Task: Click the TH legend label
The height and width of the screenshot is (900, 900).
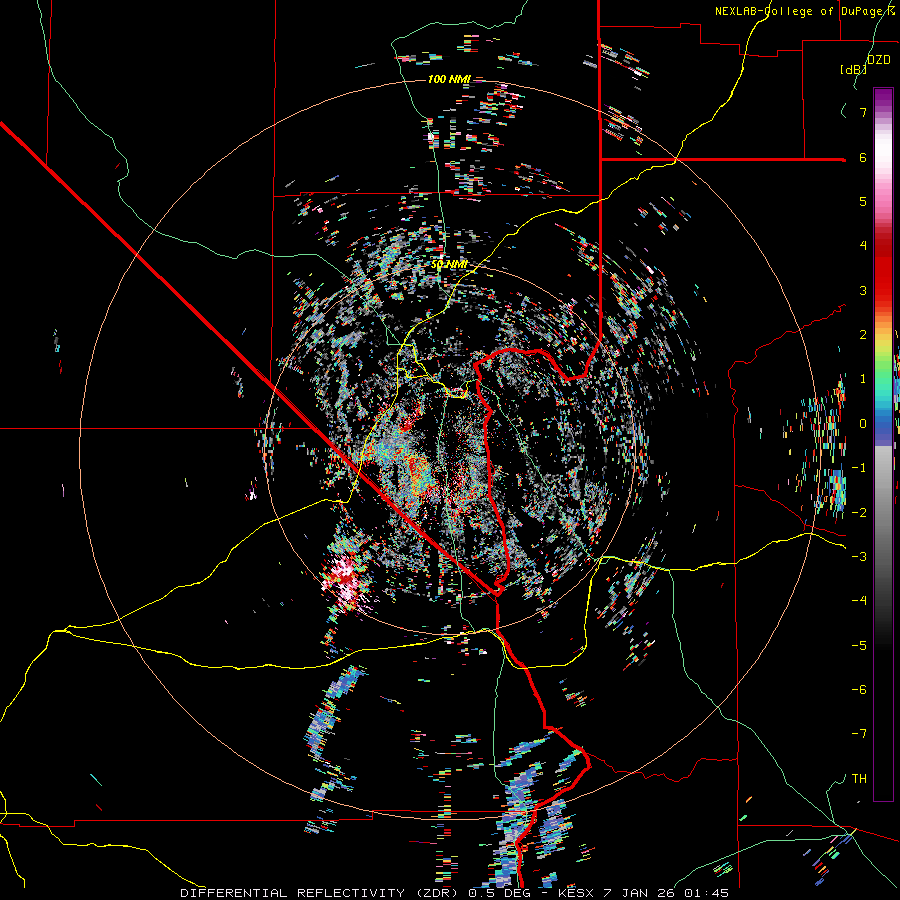Action: coord(859,779)
